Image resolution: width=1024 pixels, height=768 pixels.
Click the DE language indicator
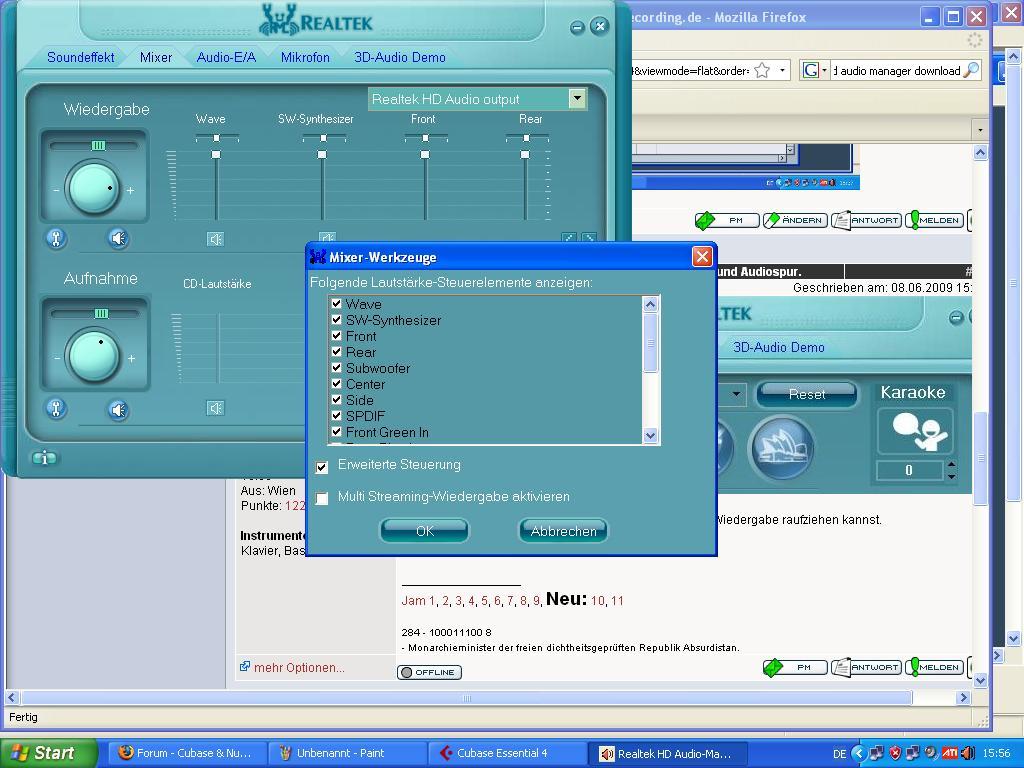840,754
